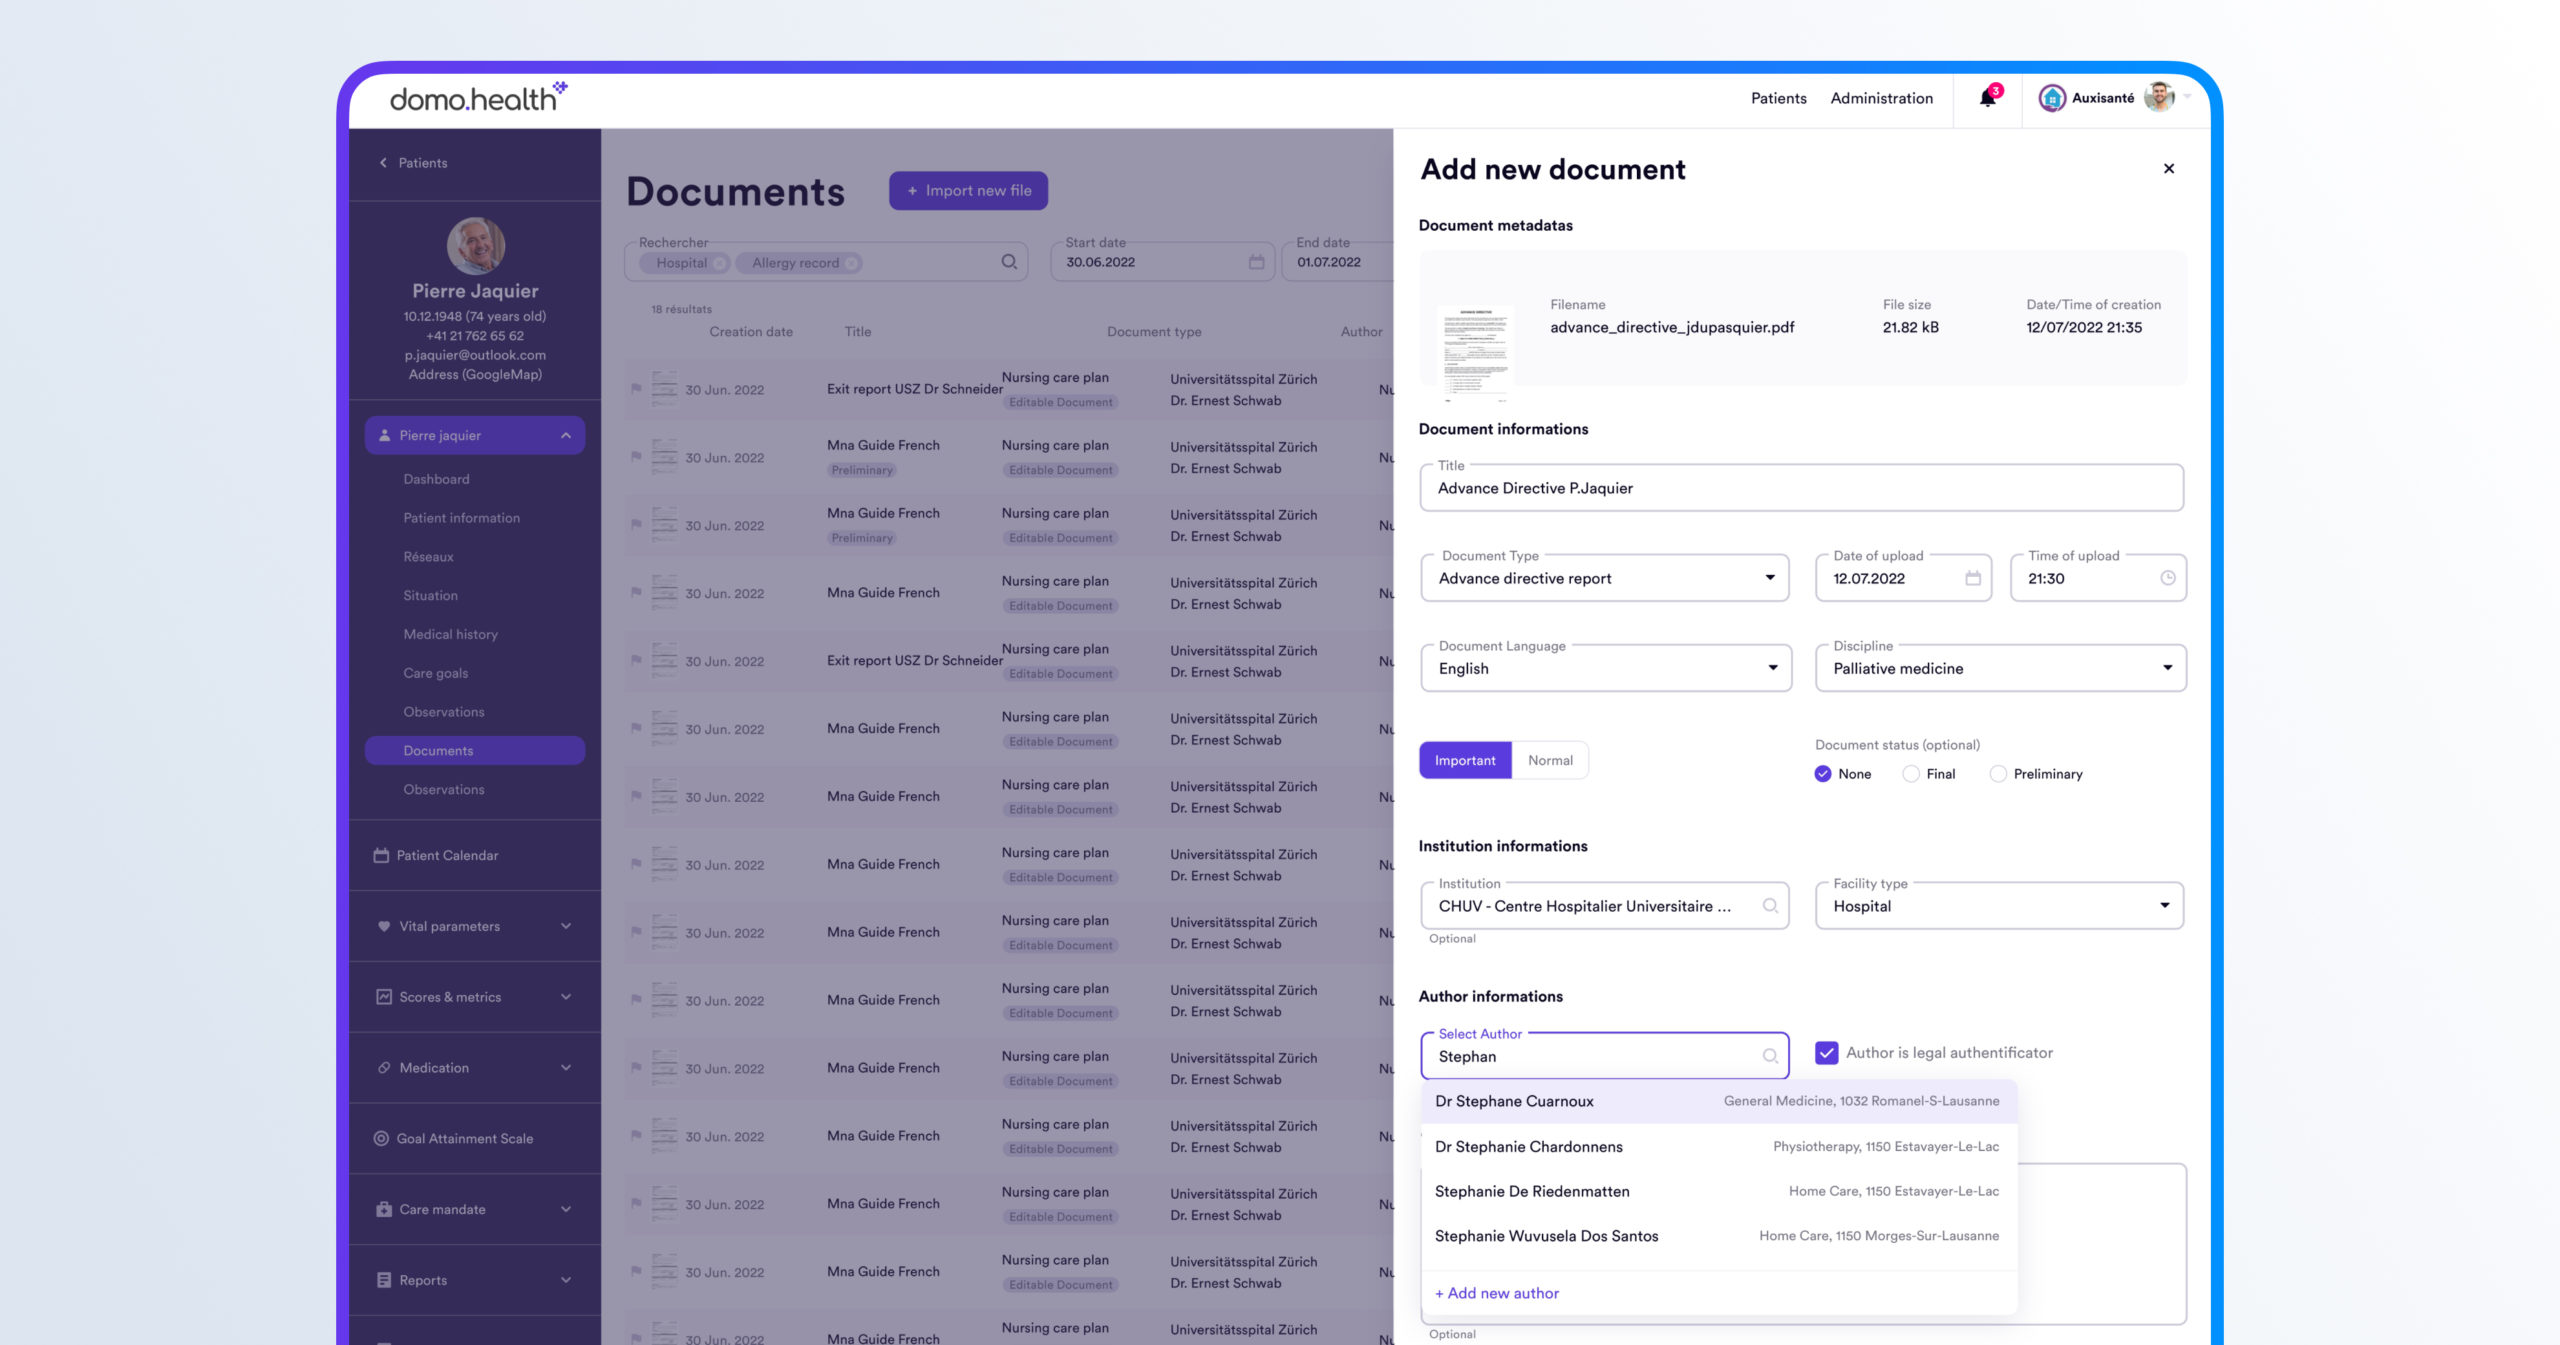Click the magnifier icon in Select Author field
Screen dimensions: 2560x1345
[x=1769, y=1056]
